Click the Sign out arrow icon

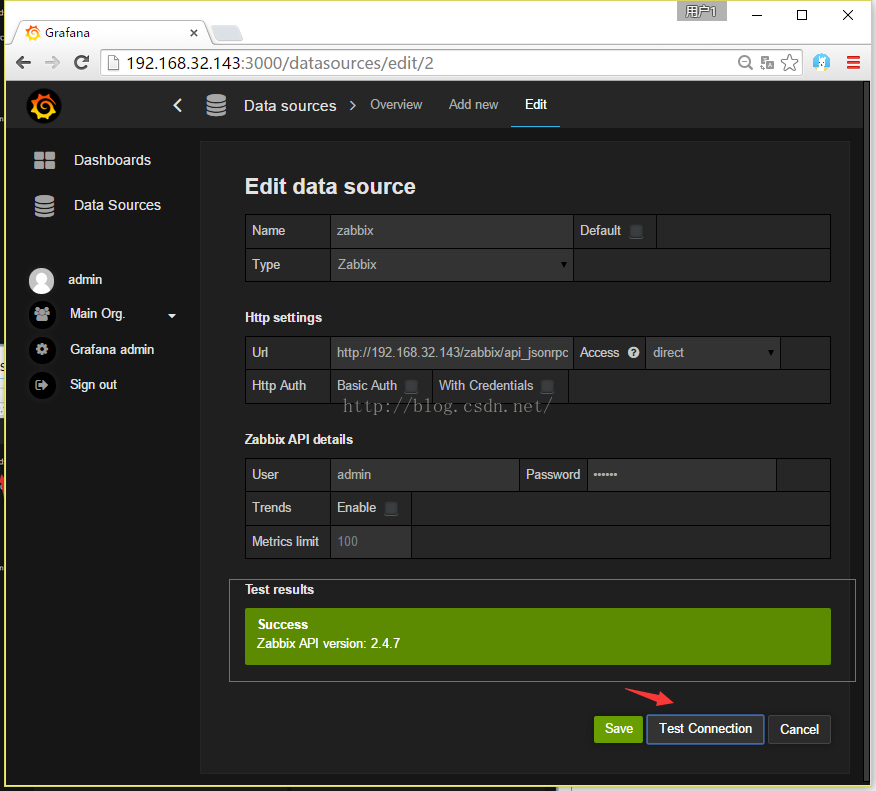click(x=42, y=385)
